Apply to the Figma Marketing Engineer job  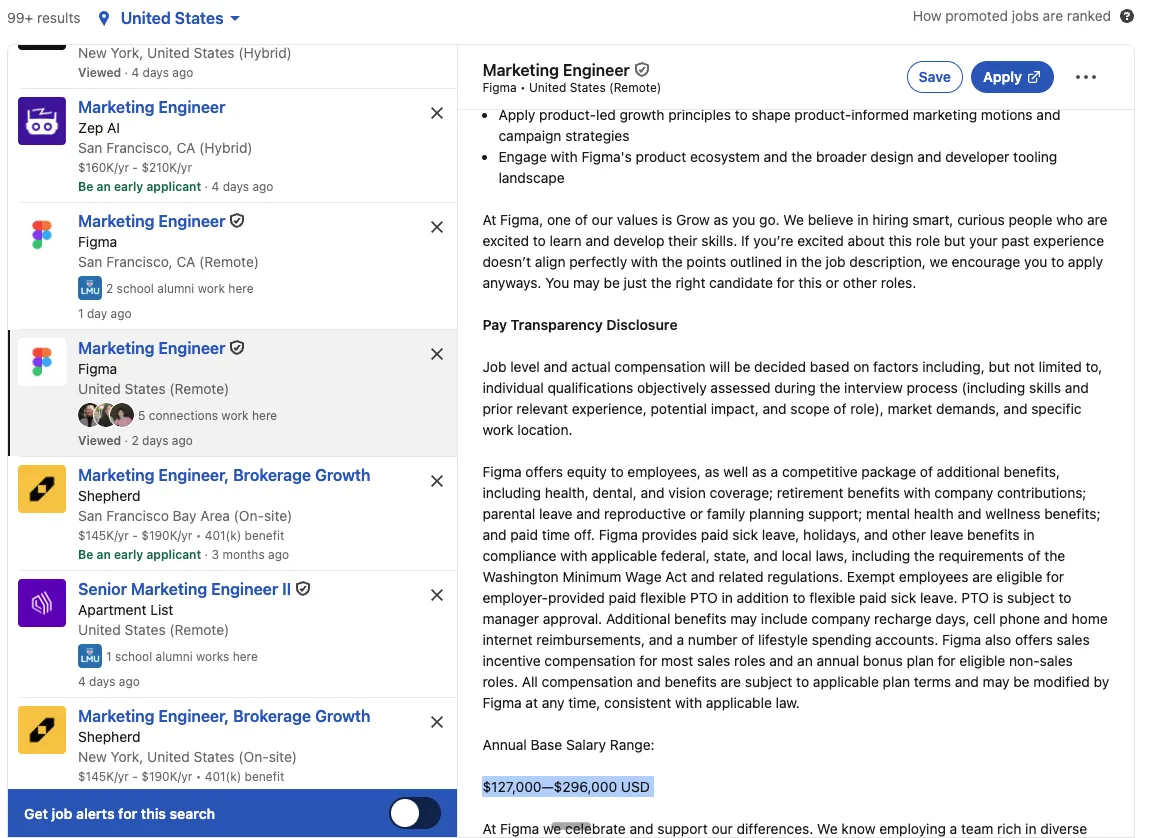[x=1011, y=77]
